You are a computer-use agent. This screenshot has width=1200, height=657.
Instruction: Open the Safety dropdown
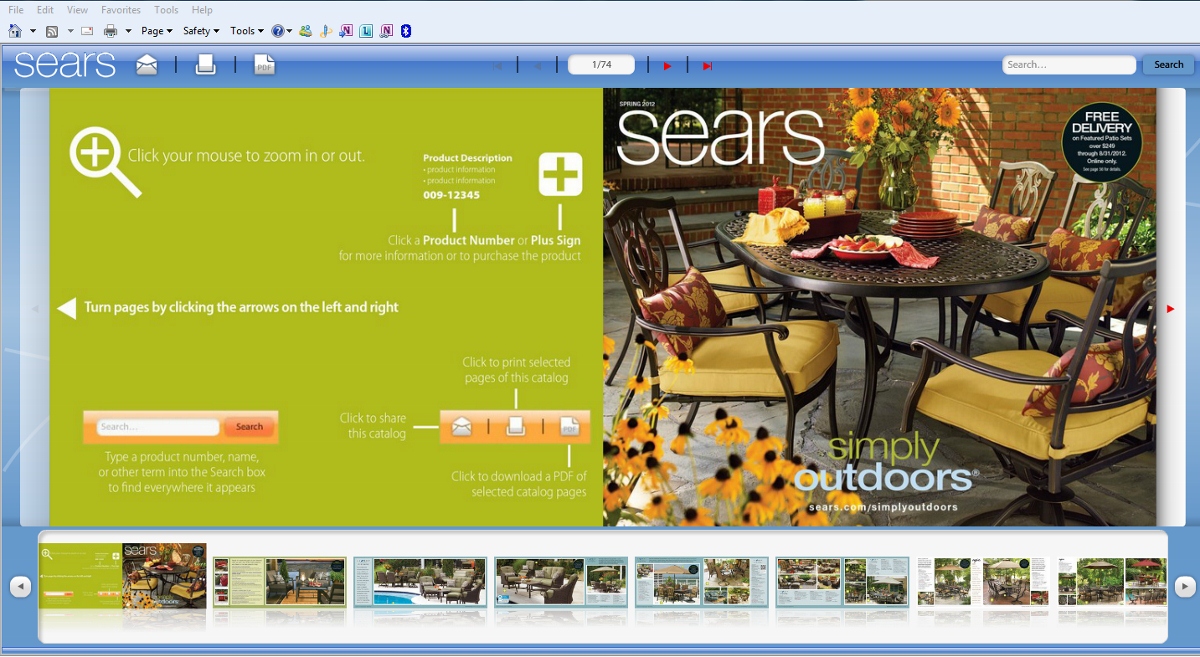pyautogui.click(x=201, y=31)
